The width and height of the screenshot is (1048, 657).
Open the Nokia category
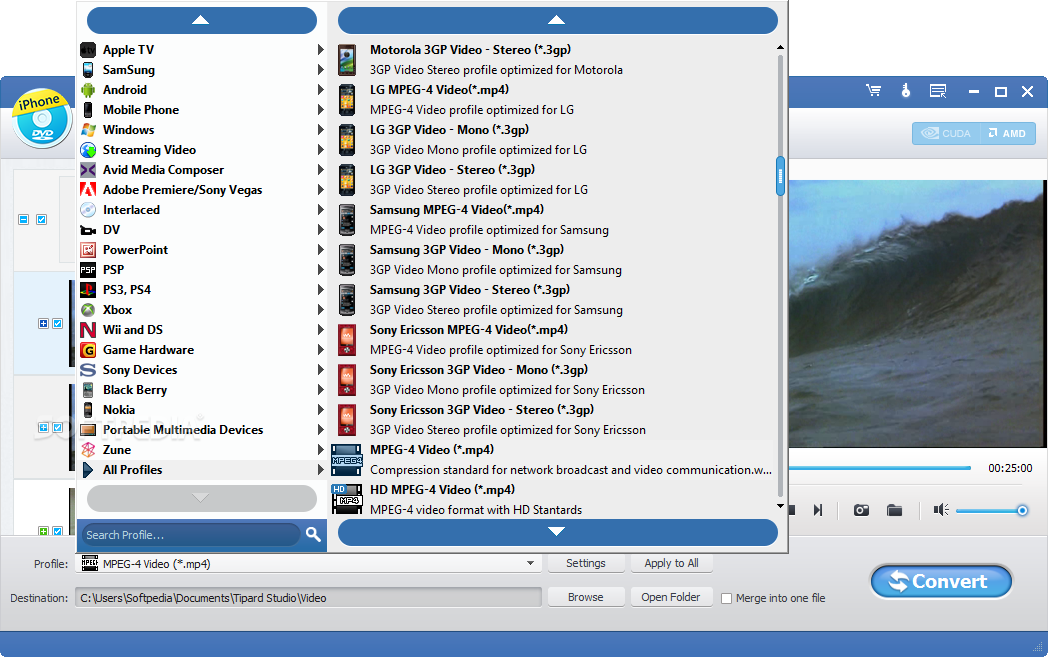[202, 410]
